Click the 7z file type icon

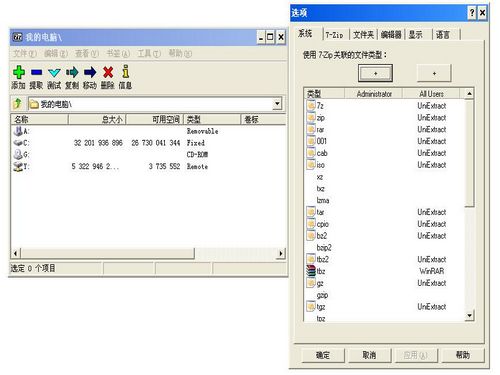coord(311,105)
